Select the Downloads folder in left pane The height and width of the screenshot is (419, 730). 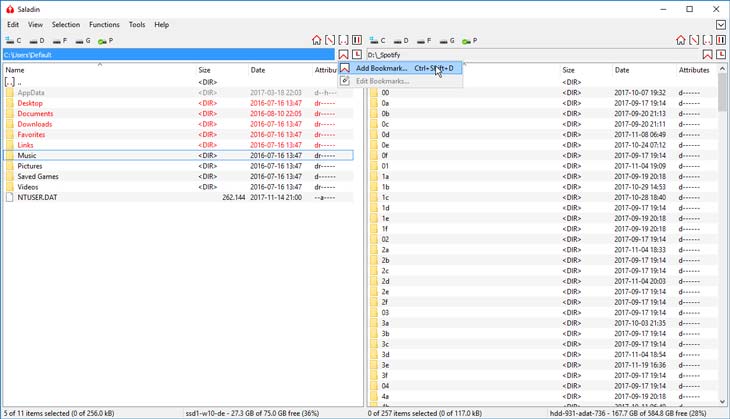[x=35, y=124]
